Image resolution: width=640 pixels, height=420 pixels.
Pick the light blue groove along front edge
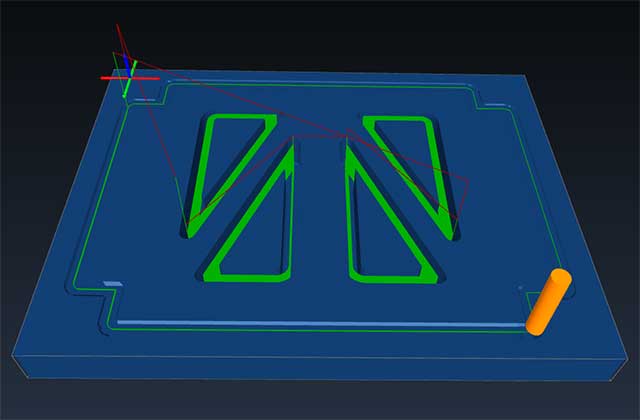[x=320, y=324]
